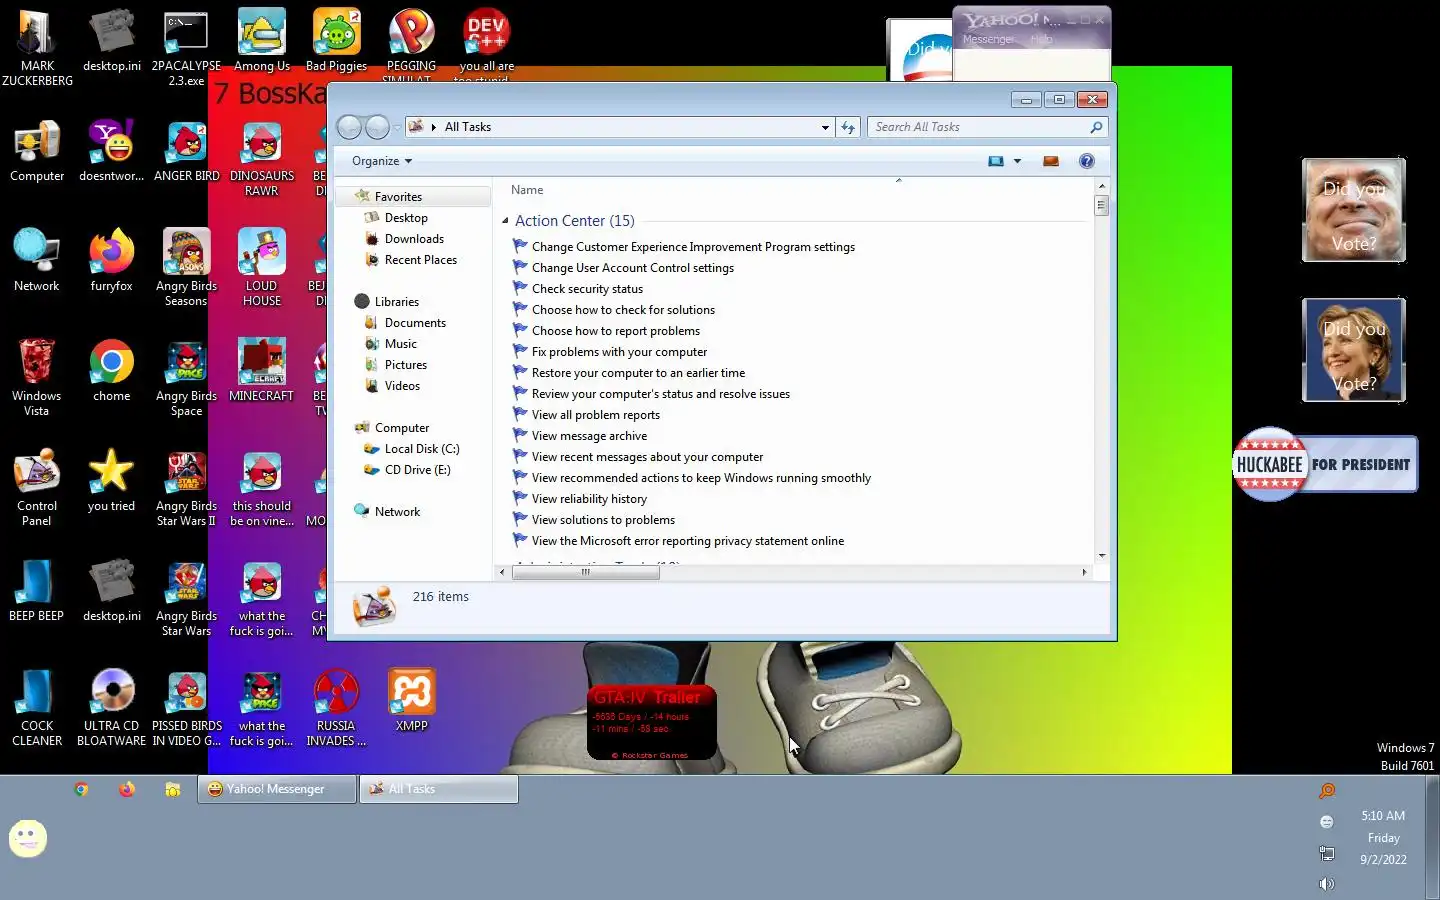Image resolution: width=1440 pixels, height=900 pixels.
Task: Open 'you tried' star icon
Action: [112, 482]
